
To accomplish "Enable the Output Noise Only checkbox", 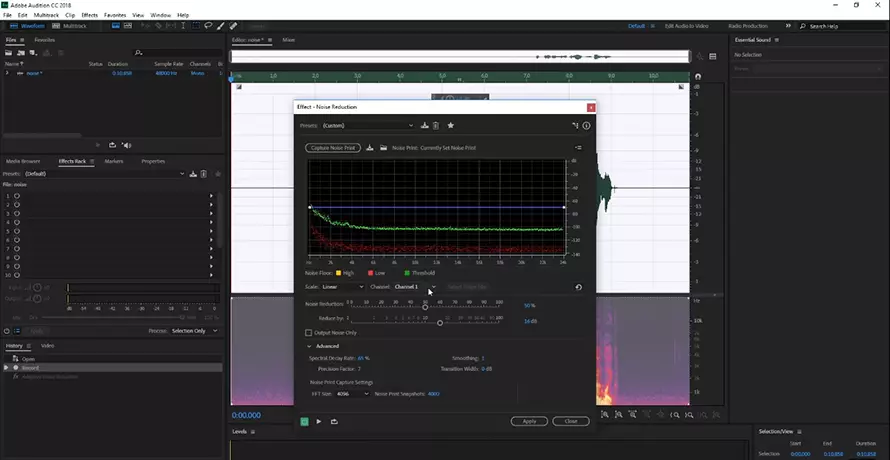I will coord(309,333).
